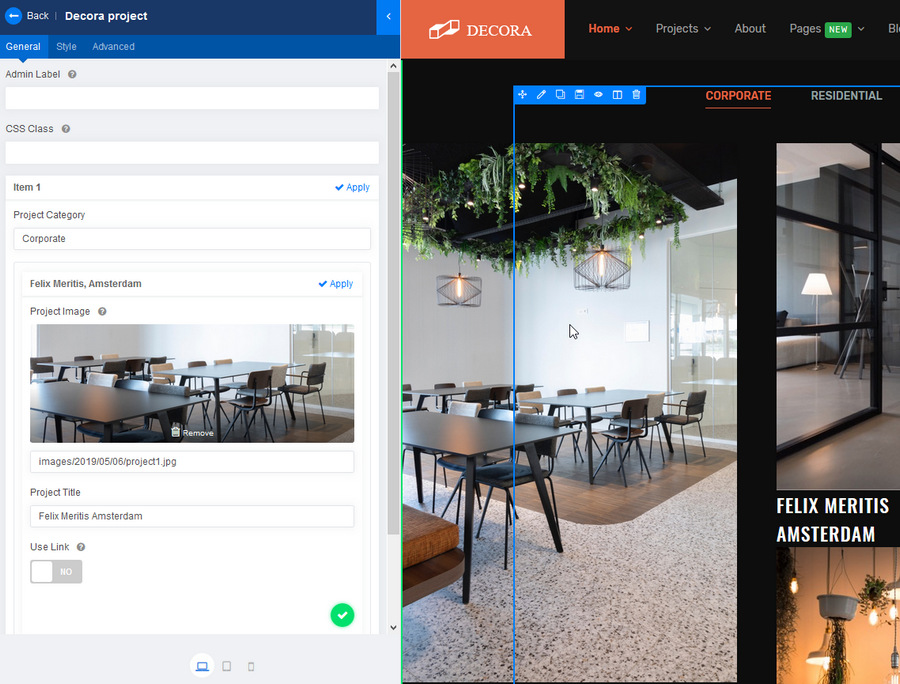Screen dimensions: 900x684
Task: Delete the block with the trash icon
Action: click(636, 95)
